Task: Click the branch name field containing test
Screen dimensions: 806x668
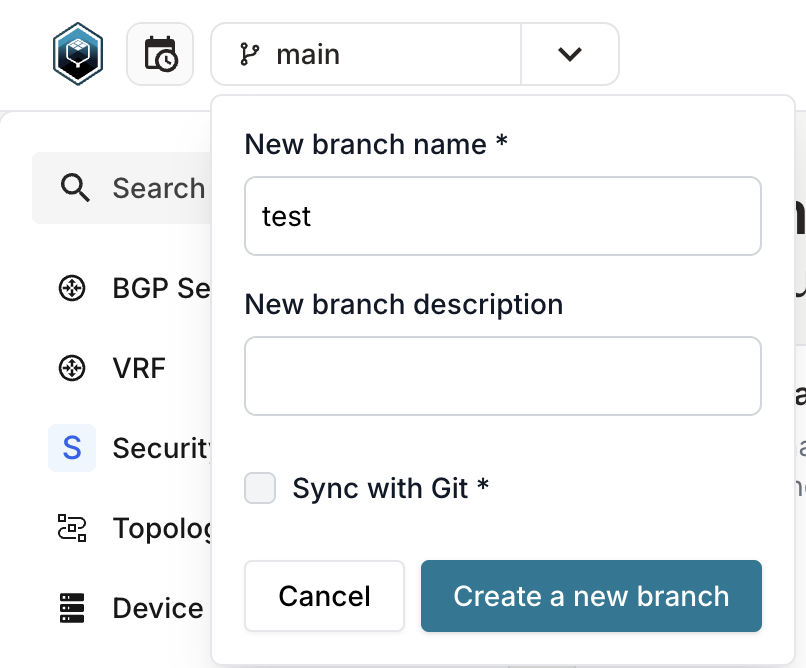Action: pyautogui.click(x=502, y=216)
